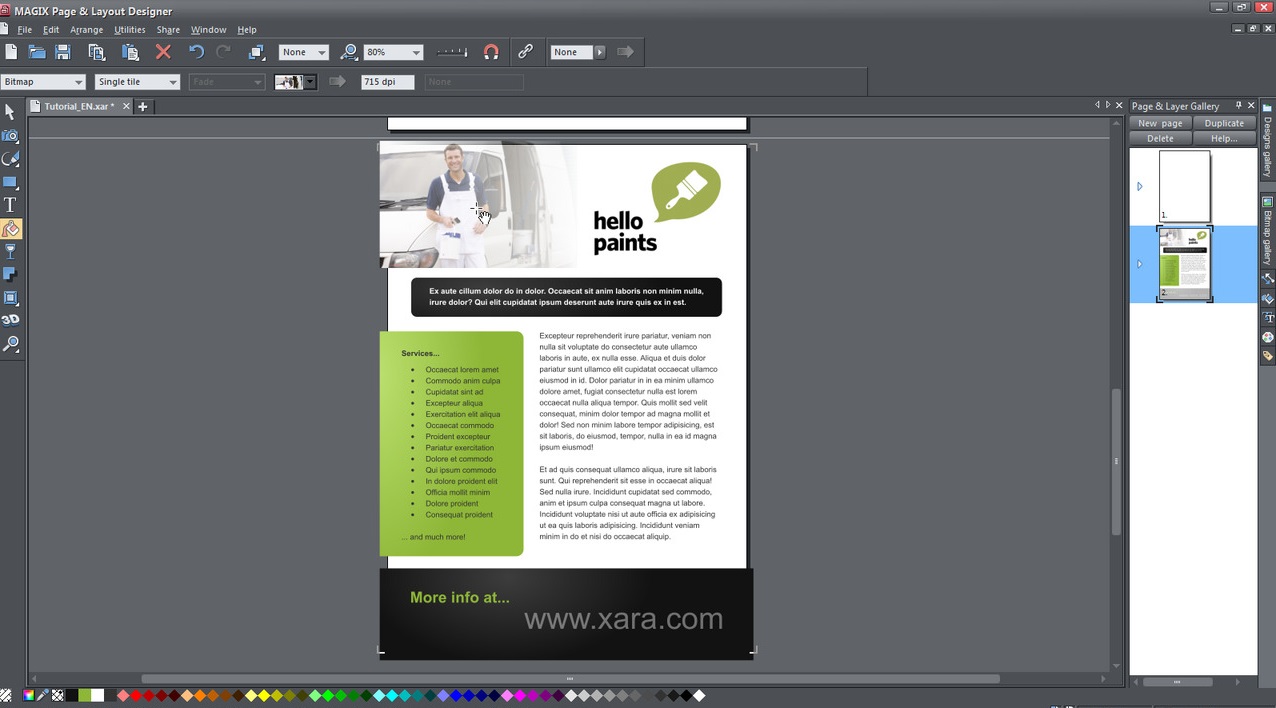Click the Open file folder icon
The image size is (1276, 708).
click(37, 52)
